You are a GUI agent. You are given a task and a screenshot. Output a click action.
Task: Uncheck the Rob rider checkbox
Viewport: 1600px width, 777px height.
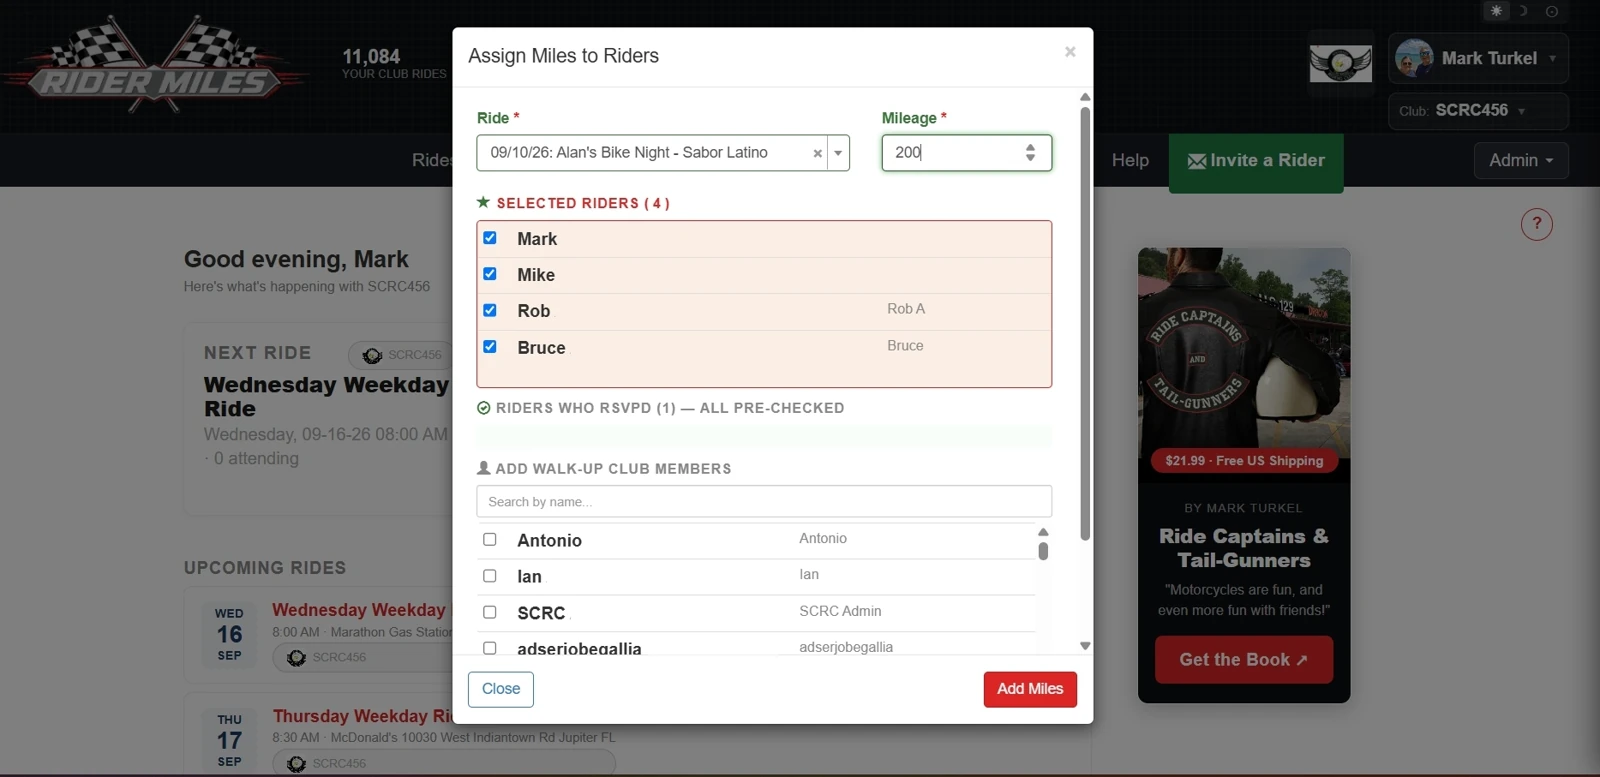490,310
